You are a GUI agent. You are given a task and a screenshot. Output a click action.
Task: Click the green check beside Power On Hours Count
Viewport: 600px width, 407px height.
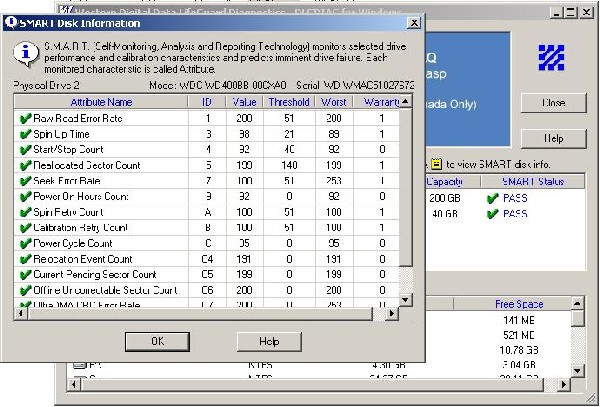pyautogui.click(x=25, y=197)
